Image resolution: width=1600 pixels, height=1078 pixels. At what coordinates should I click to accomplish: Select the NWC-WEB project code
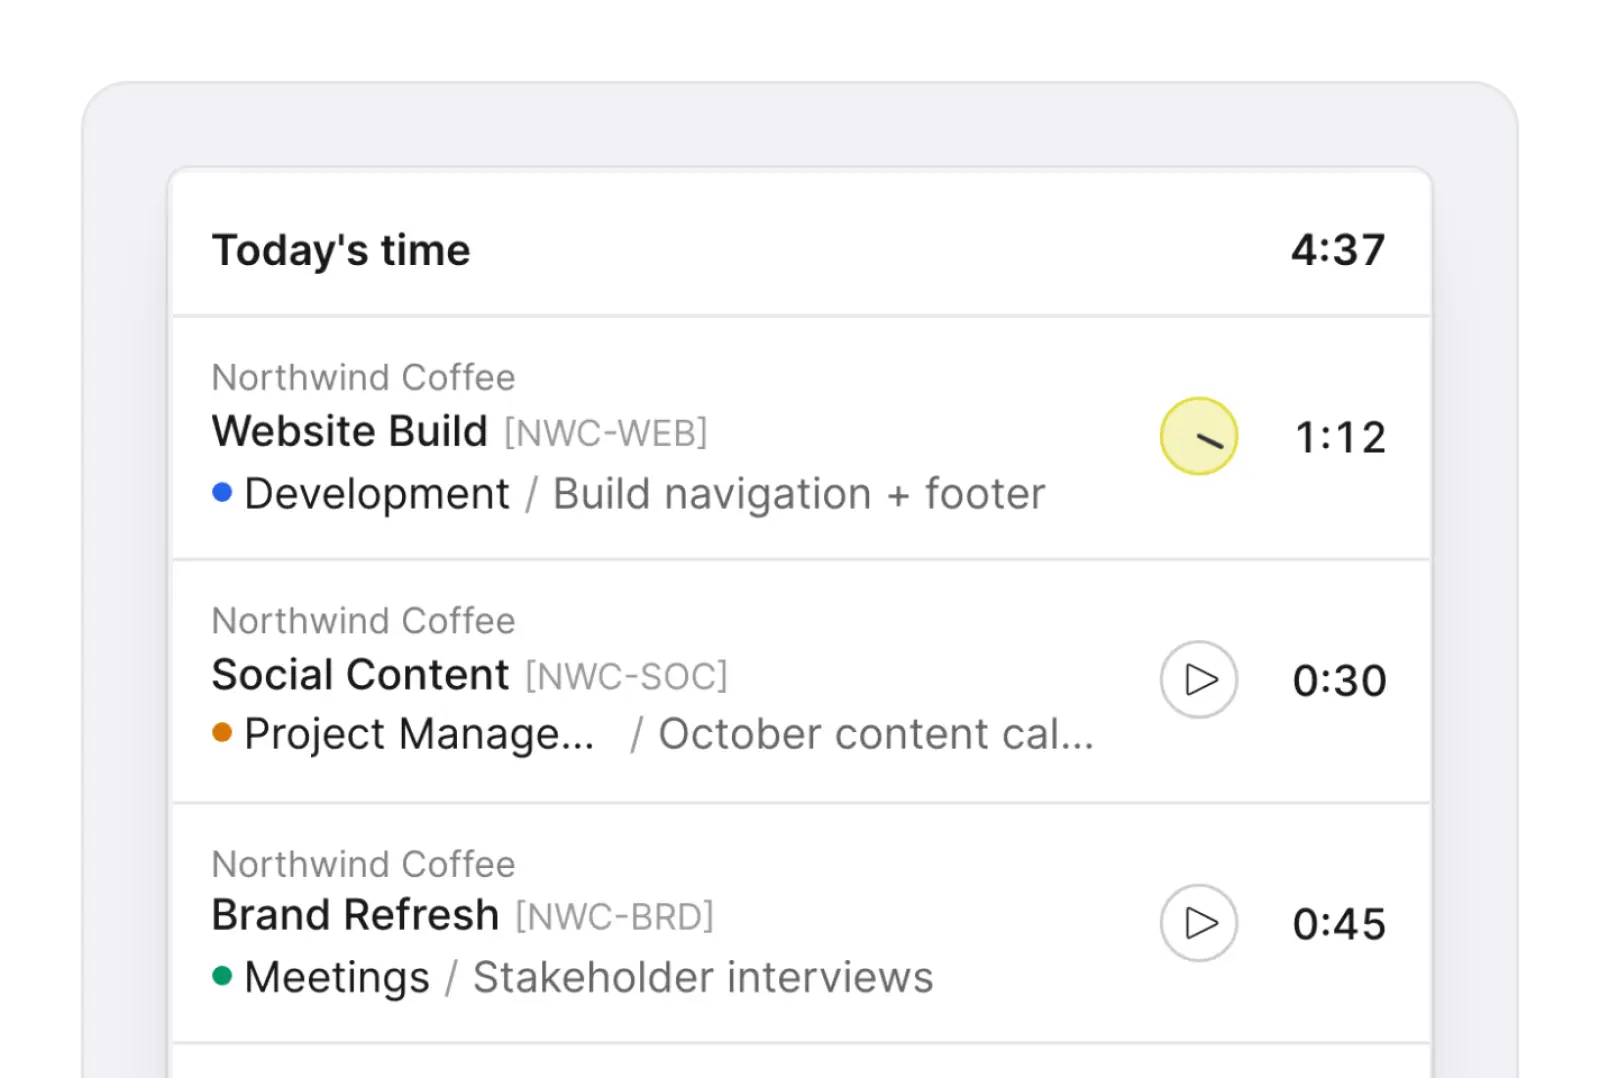point(606,434)
